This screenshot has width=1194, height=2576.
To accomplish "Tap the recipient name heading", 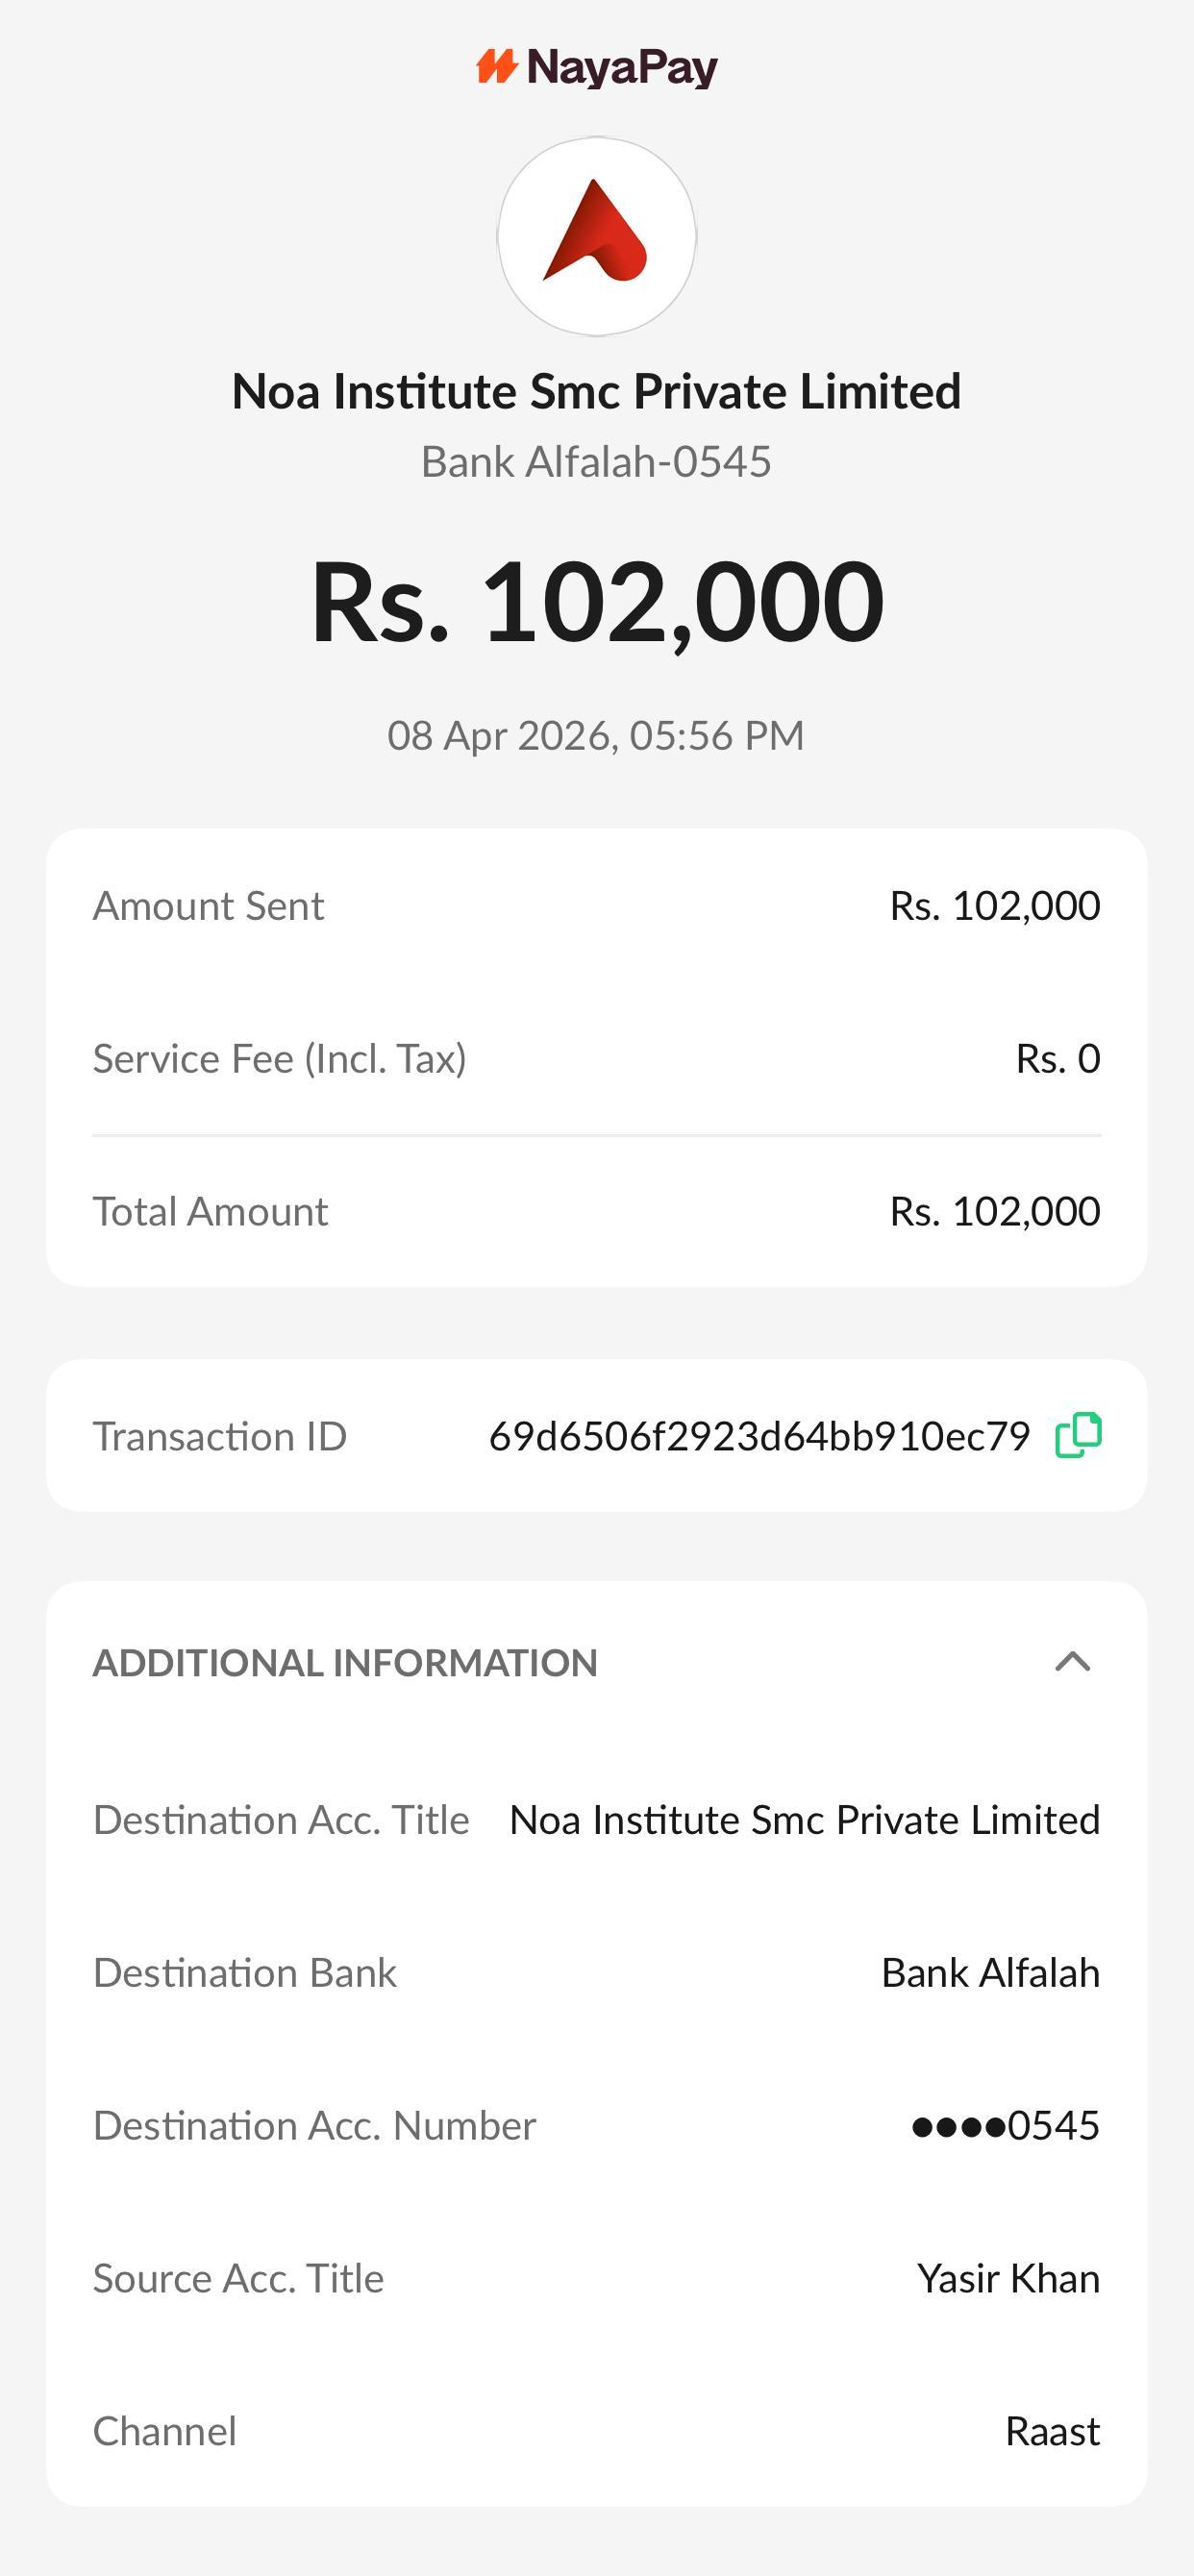I will [x=597, y=391].
